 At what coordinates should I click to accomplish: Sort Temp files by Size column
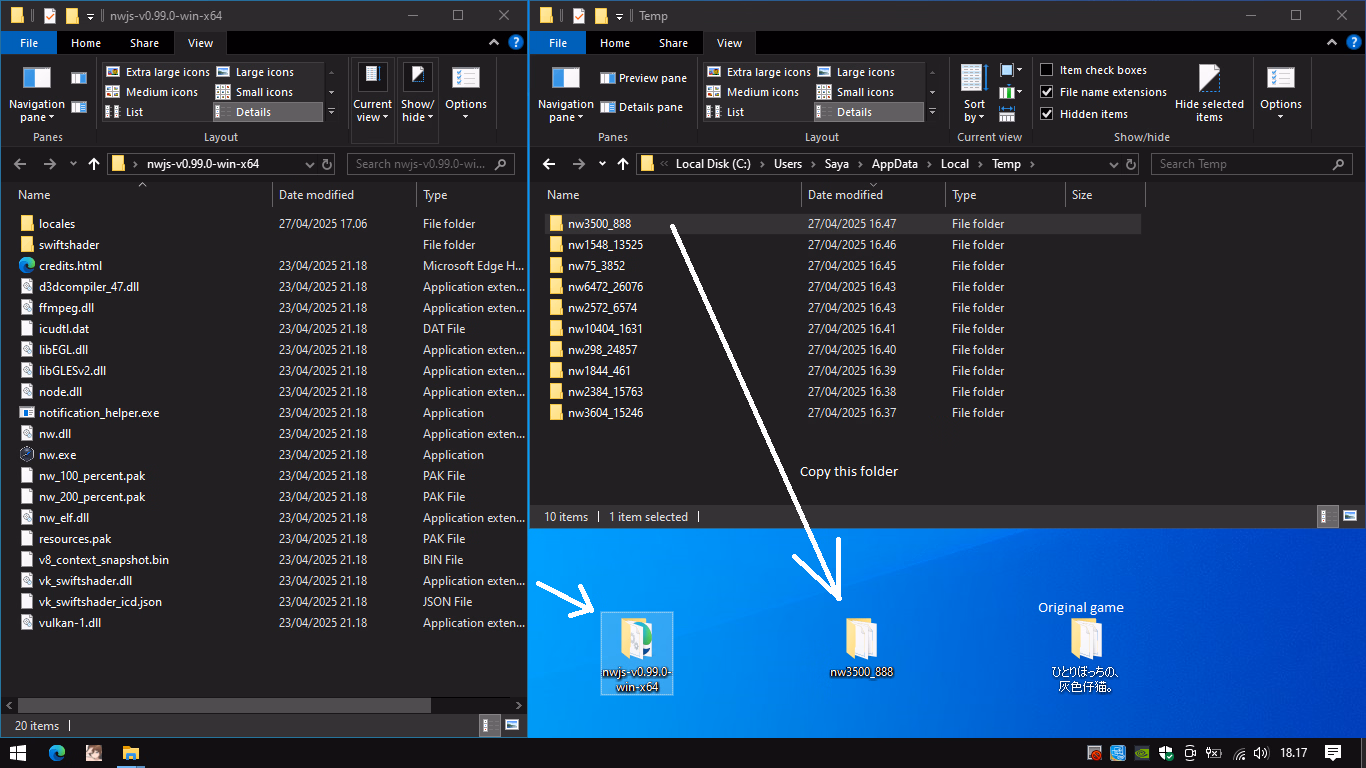(x=1104, y=195)
